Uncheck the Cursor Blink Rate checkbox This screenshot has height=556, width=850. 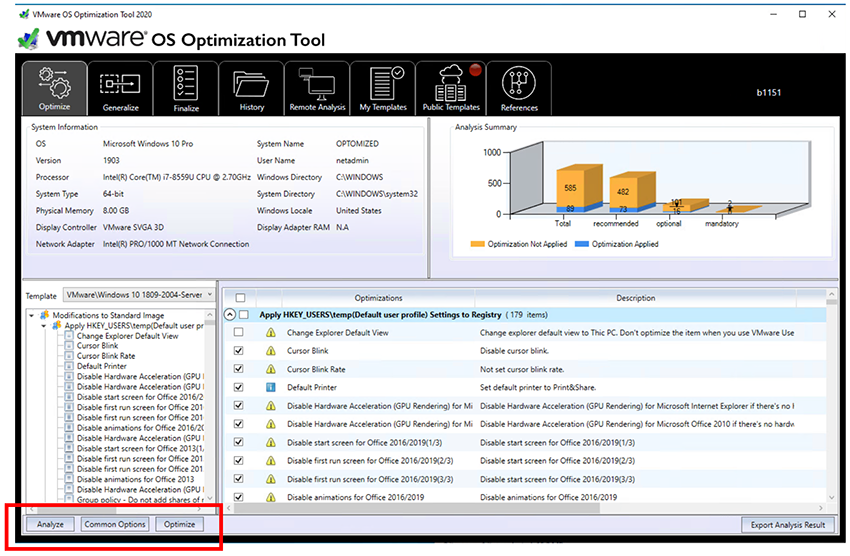tap(239, 368)
